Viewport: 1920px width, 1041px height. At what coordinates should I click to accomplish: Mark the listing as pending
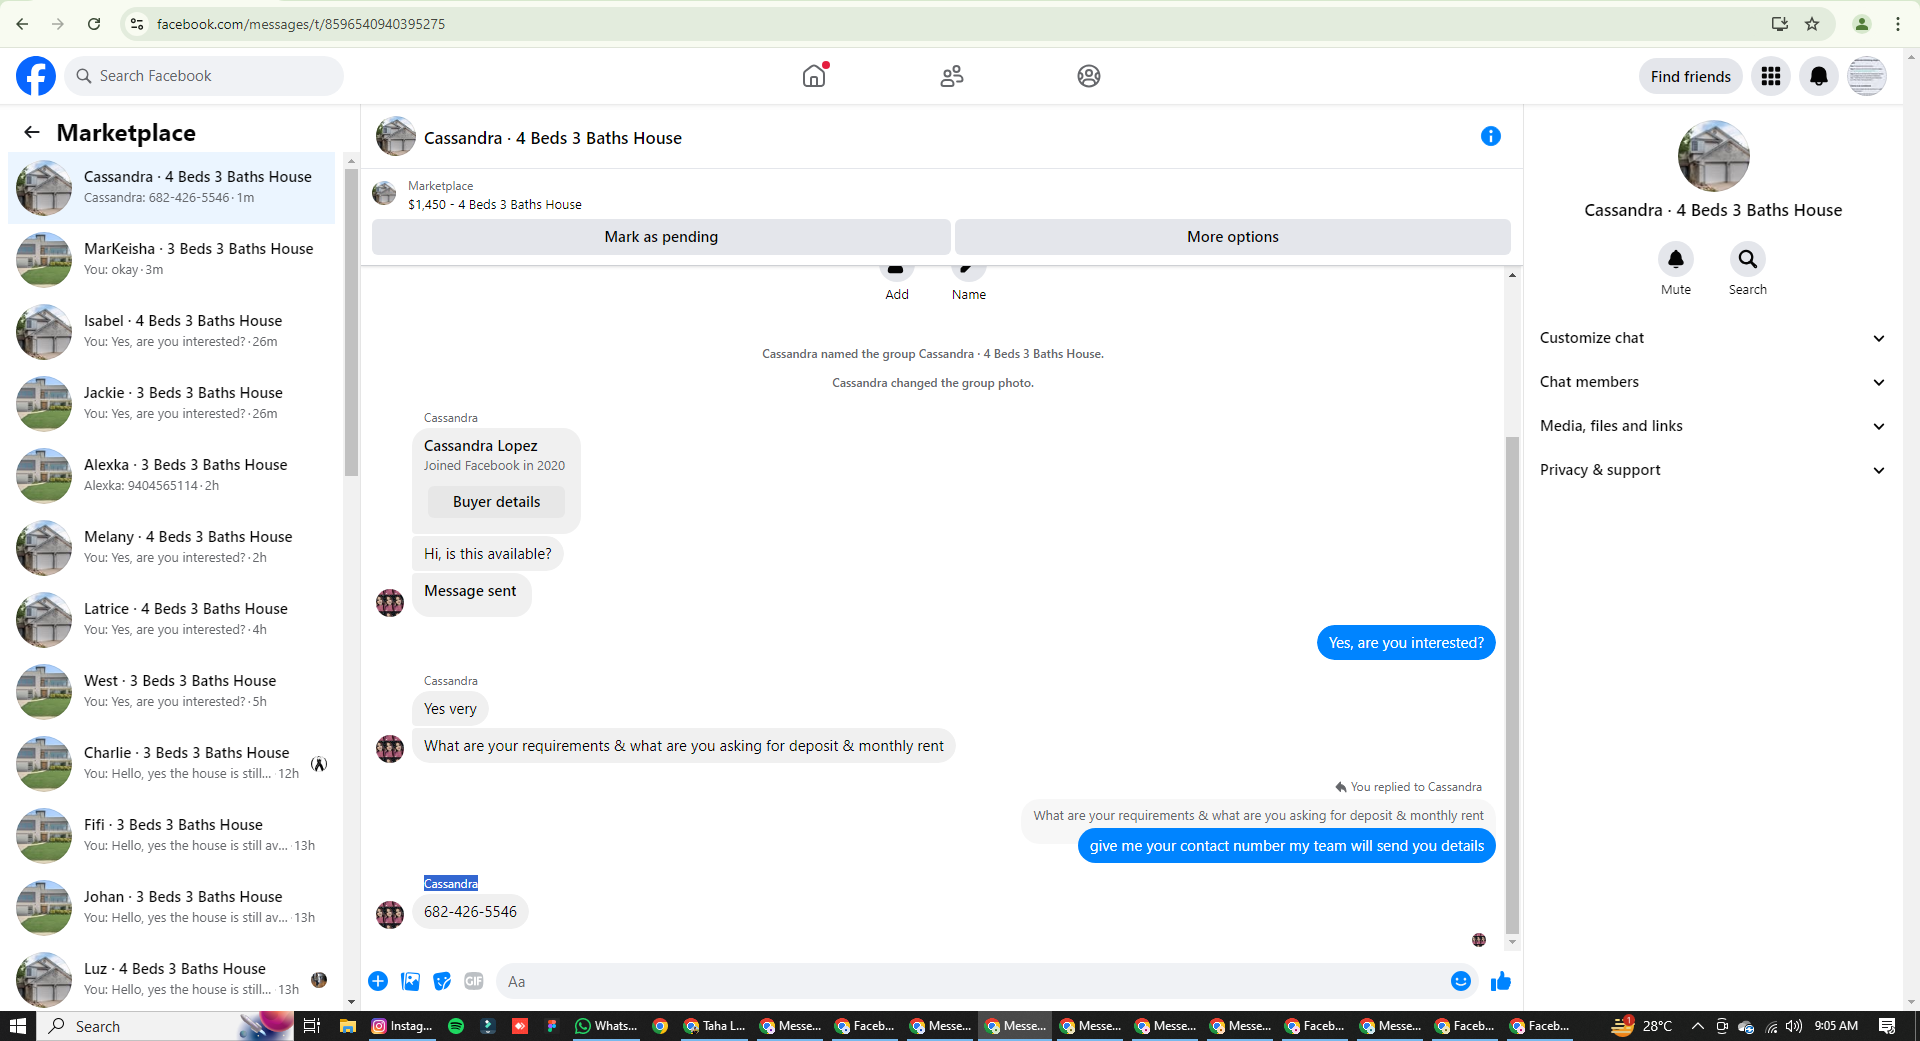point(661,237)
